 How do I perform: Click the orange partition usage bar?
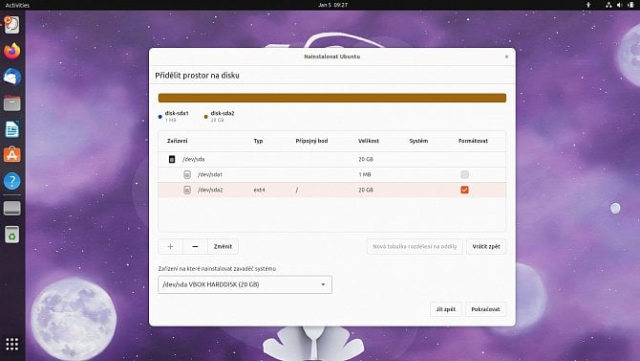pos(332,98)
